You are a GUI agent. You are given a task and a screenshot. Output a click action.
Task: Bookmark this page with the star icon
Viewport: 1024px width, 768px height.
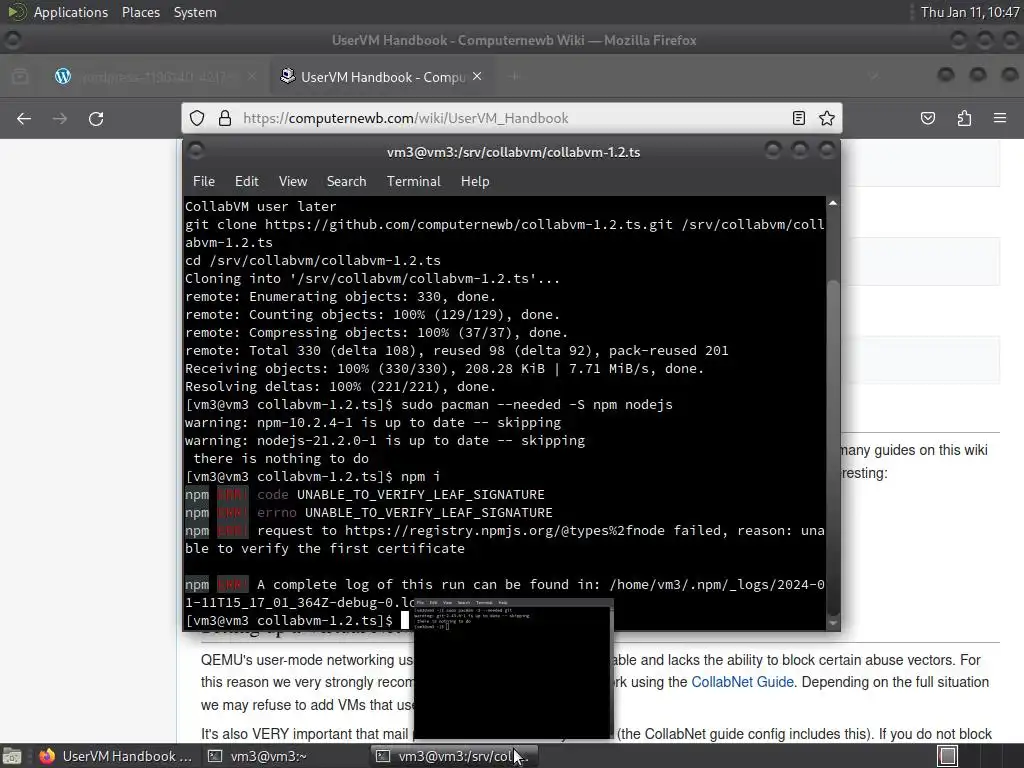[x=827, y=118]
